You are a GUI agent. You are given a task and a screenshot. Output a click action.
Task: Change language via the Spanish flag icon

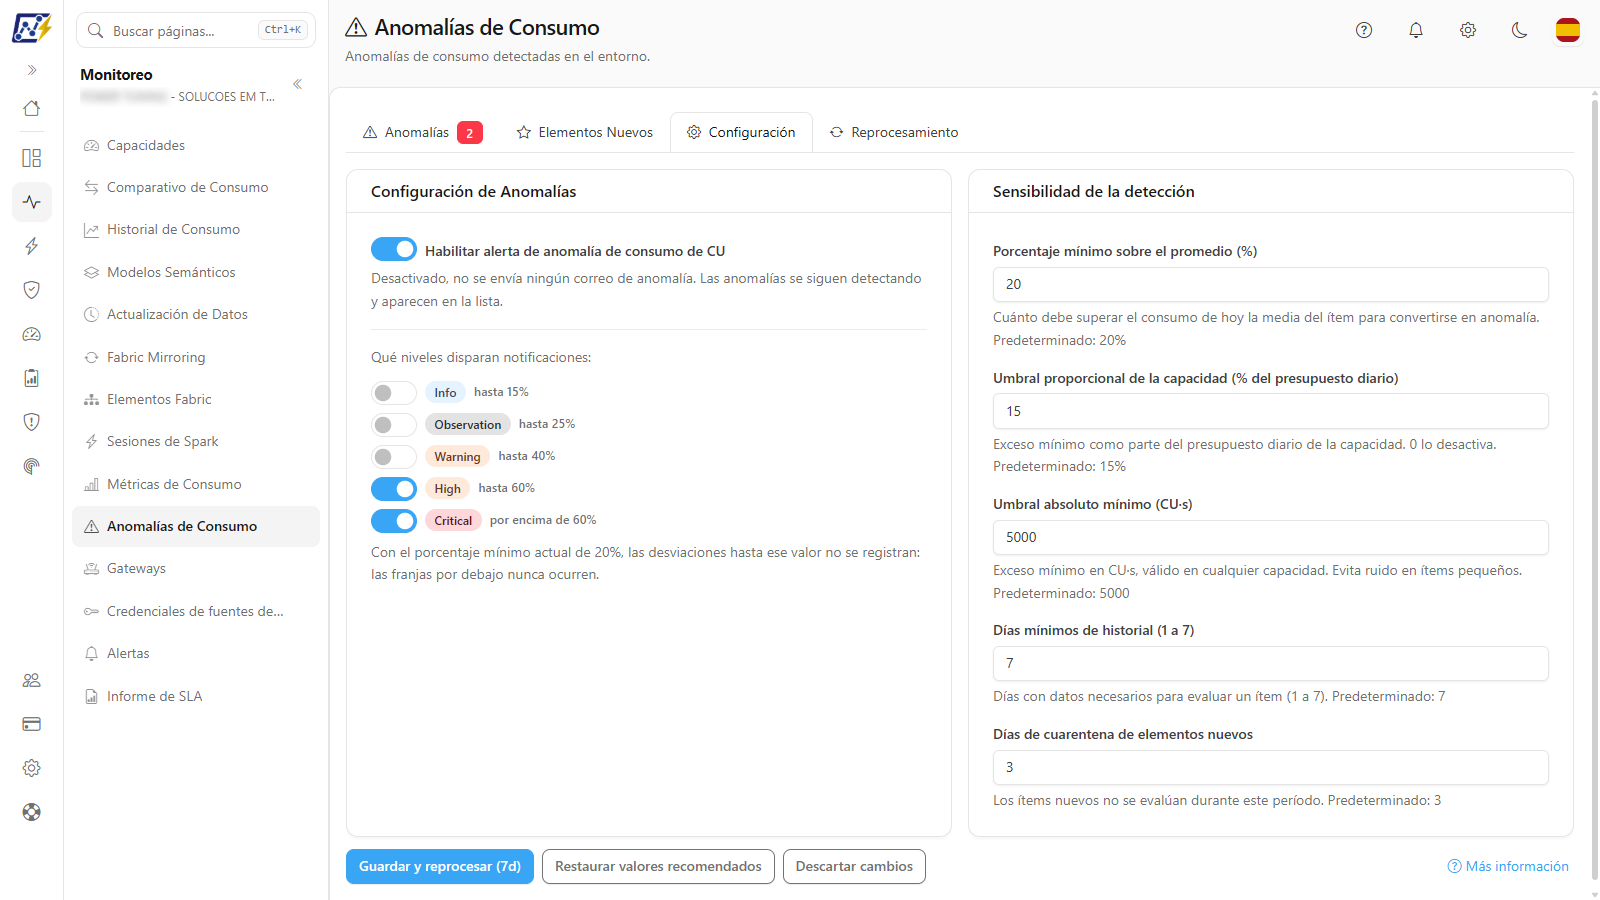coord(1568,30)
